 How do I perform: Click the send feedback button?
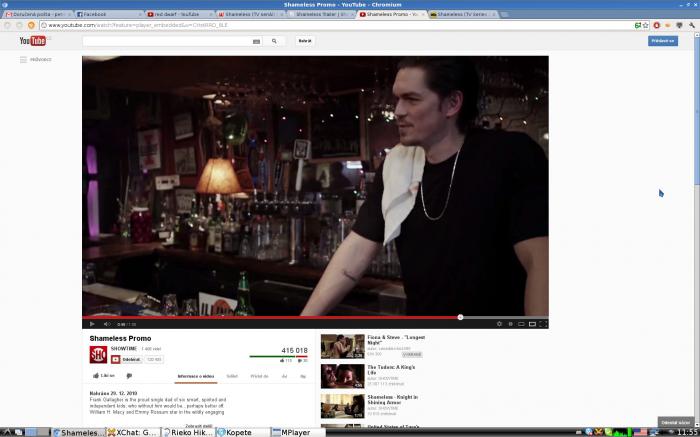click(675, 422)
